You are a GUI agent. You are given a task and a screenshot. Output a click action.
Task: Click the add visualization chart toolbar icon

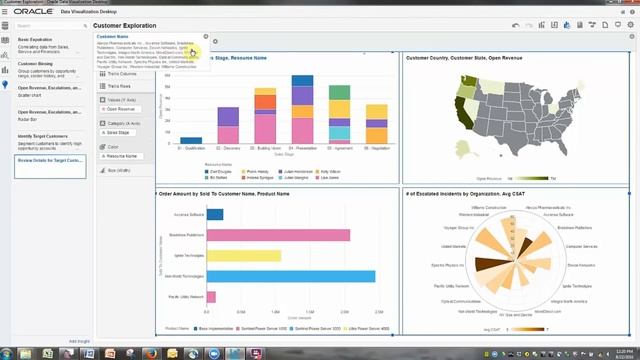[x=542, y=25]
